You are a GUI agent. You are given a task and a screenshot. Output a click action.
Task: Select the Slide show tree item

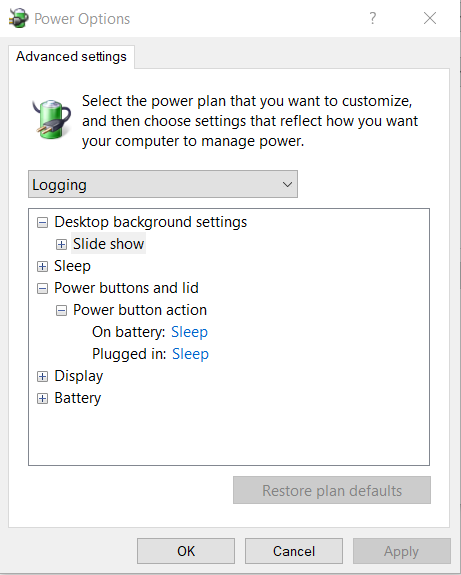pos(109,244)
